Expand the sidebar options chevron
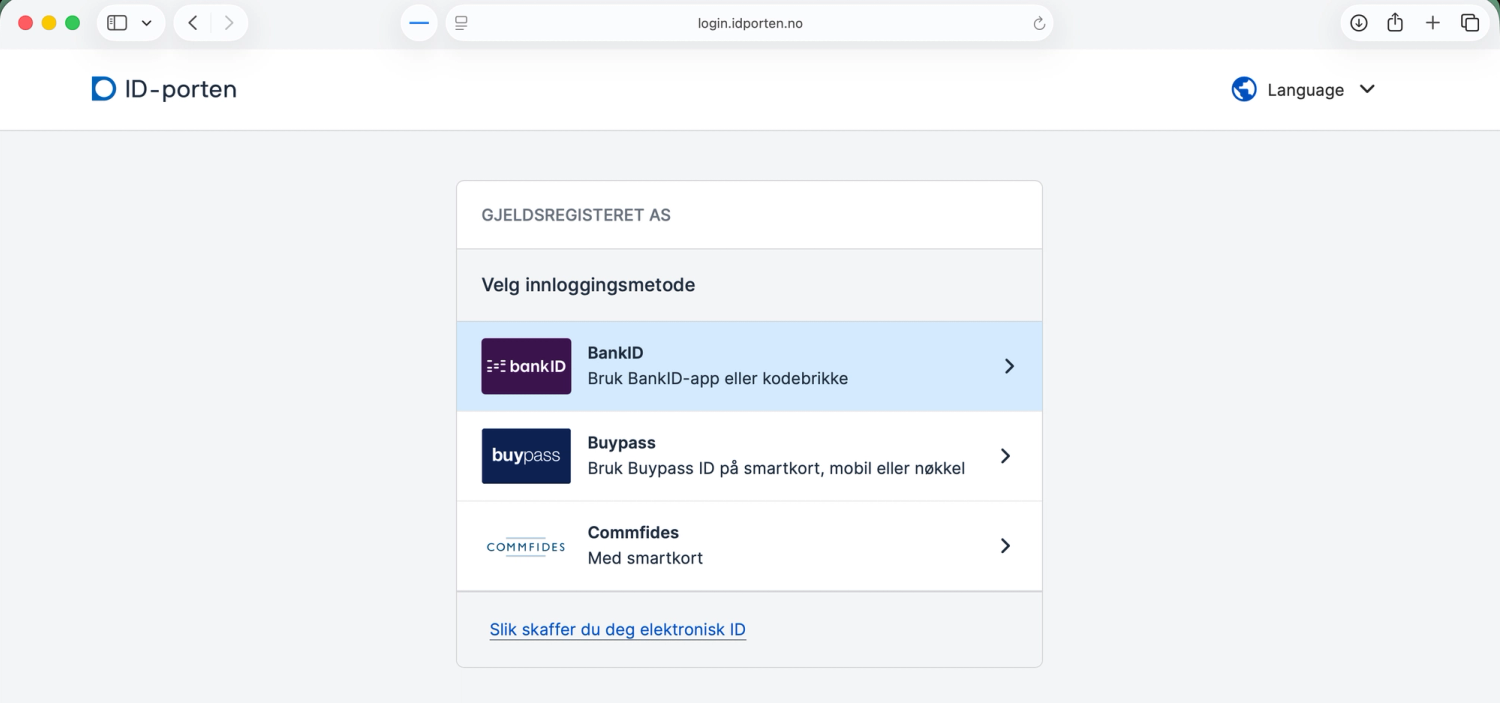Viewport: 1500px width, 703px height. point(147,23)
